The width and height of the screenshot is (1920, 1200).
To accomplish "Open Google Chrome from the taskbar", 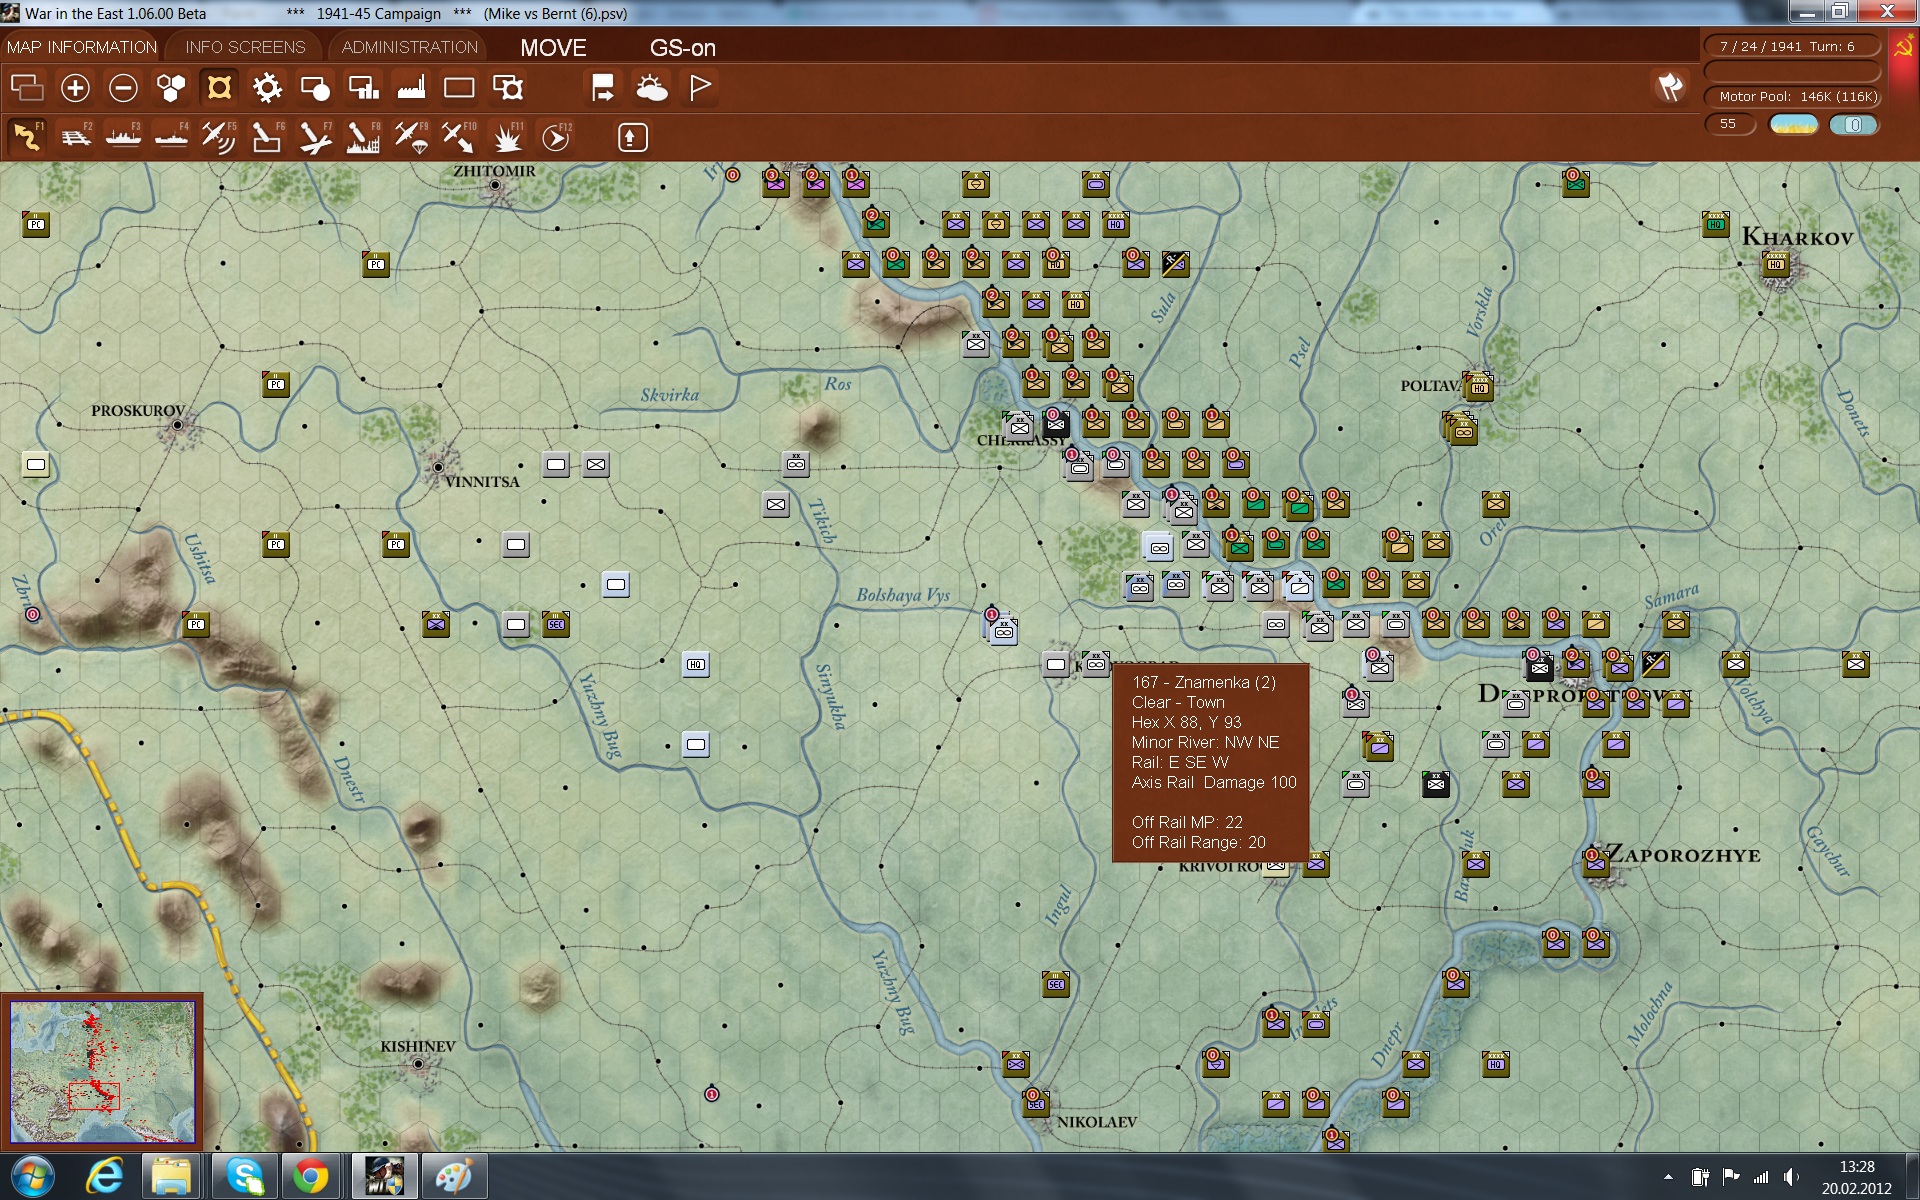I will tap(311, 1177).
